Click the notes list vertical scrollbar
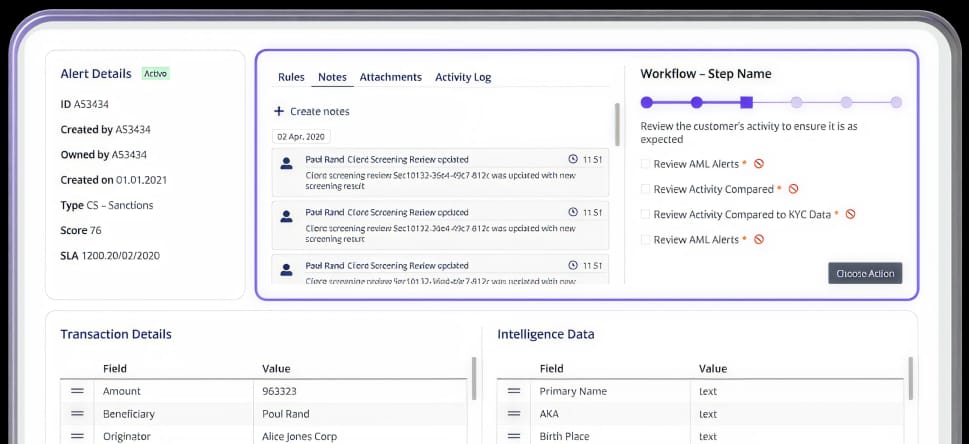 [x=616, y=125]
